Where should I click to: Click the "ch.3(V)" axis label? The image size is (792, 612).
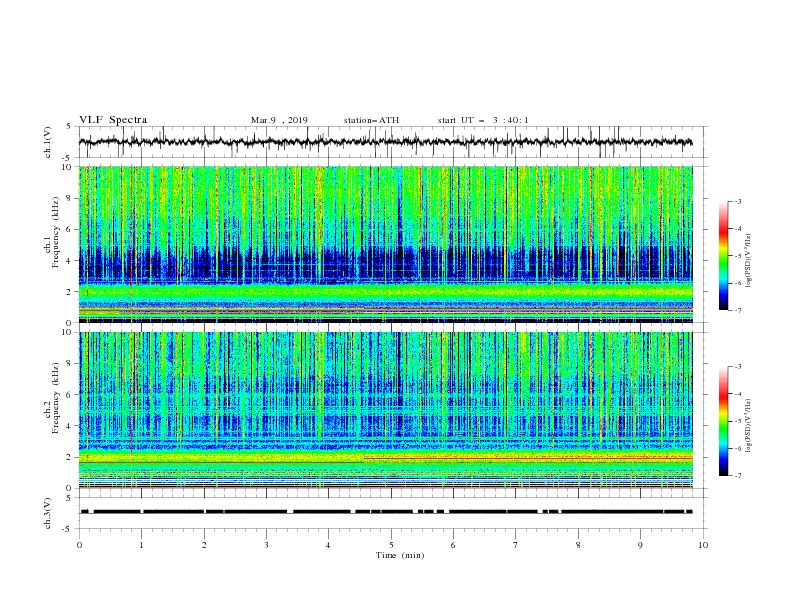pyautogui.click(x=48, y=513)
